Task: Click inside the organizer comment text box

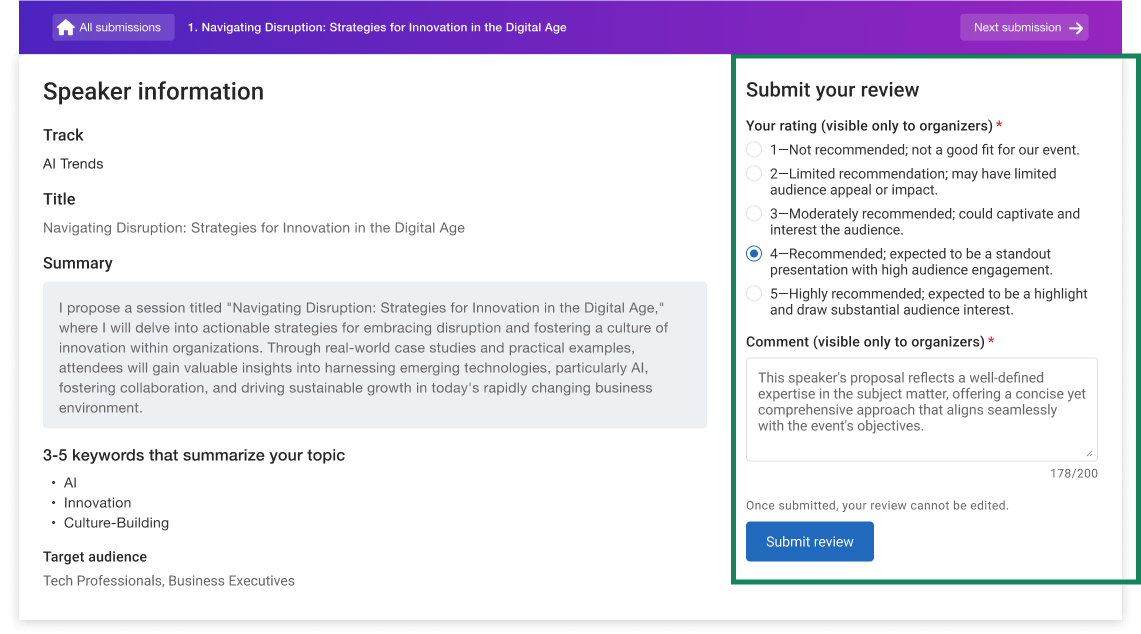Action: [920, 408]
